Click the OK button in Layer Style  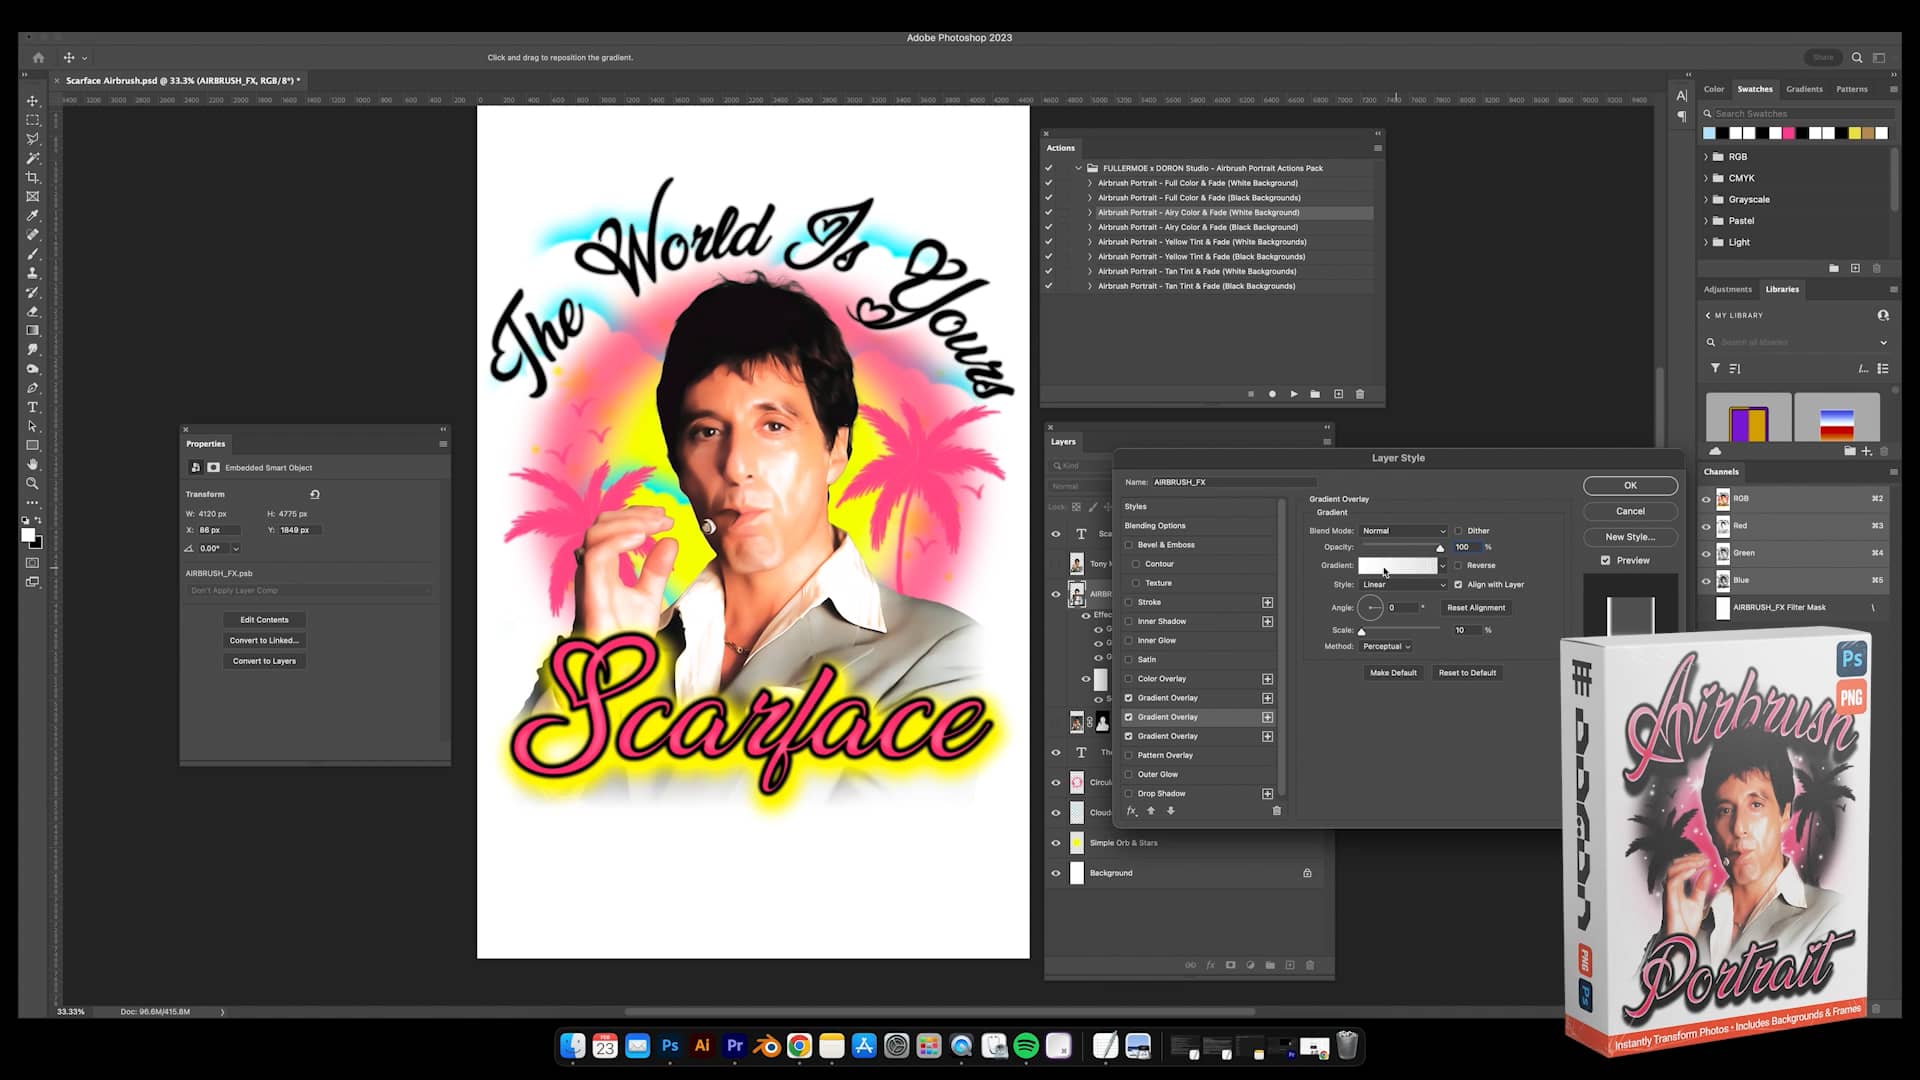1630,485
